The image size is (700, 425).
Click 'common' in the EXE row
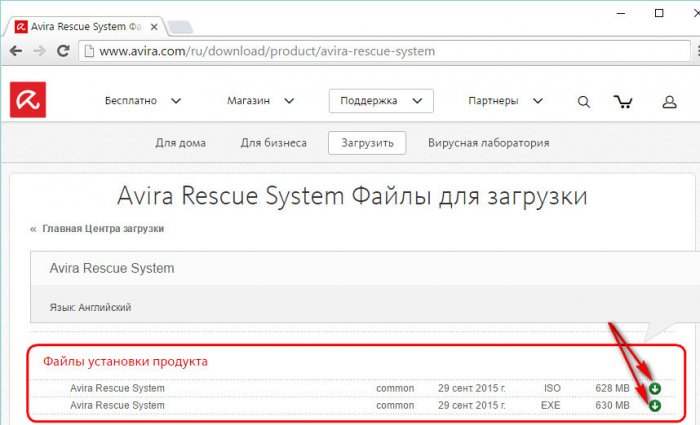click(395, 405)
